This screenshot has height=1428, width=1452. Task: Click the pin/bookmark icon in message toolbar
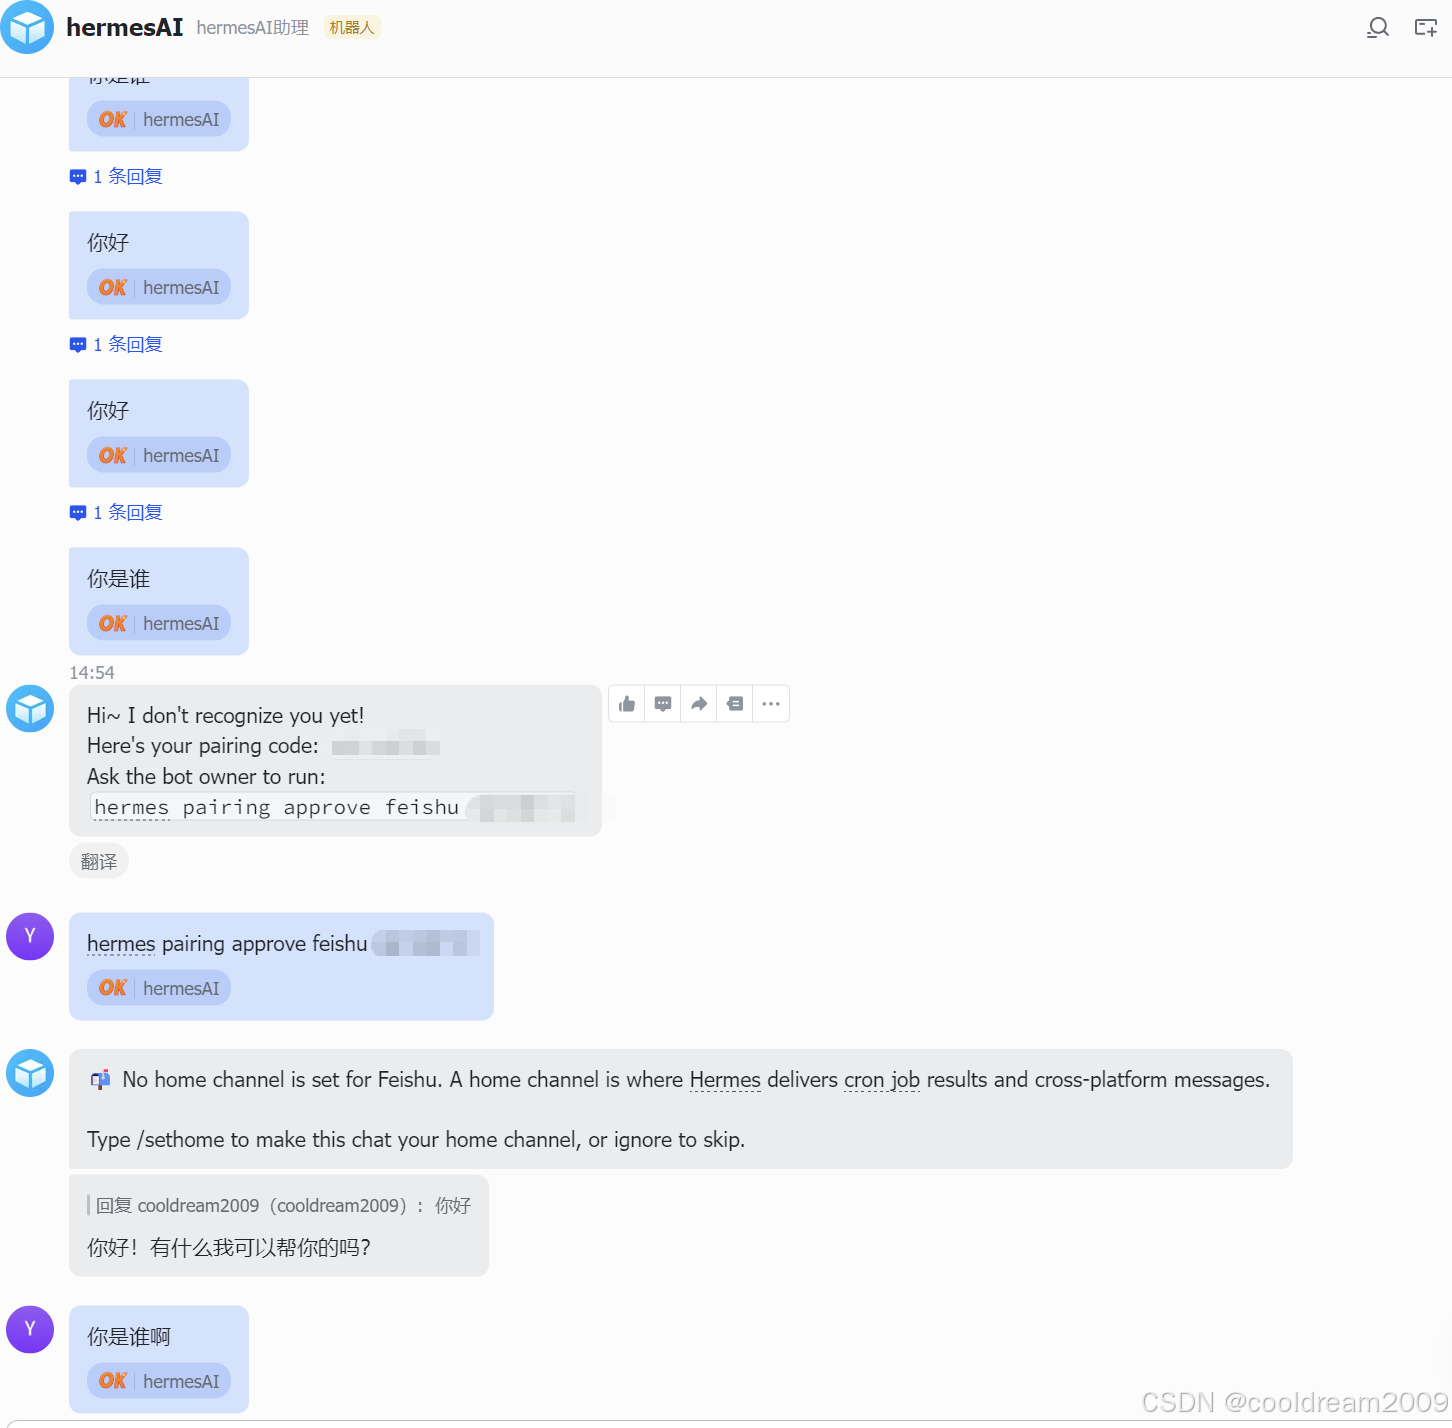pyautogui.click(x=735, y=704)
